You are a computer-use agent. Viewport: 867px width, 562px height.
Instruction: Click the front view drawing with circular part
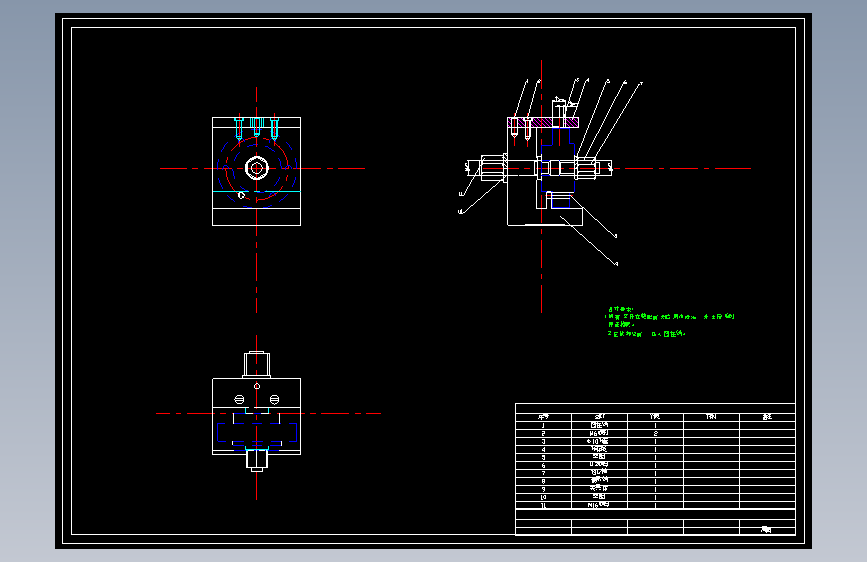point(257,171)
